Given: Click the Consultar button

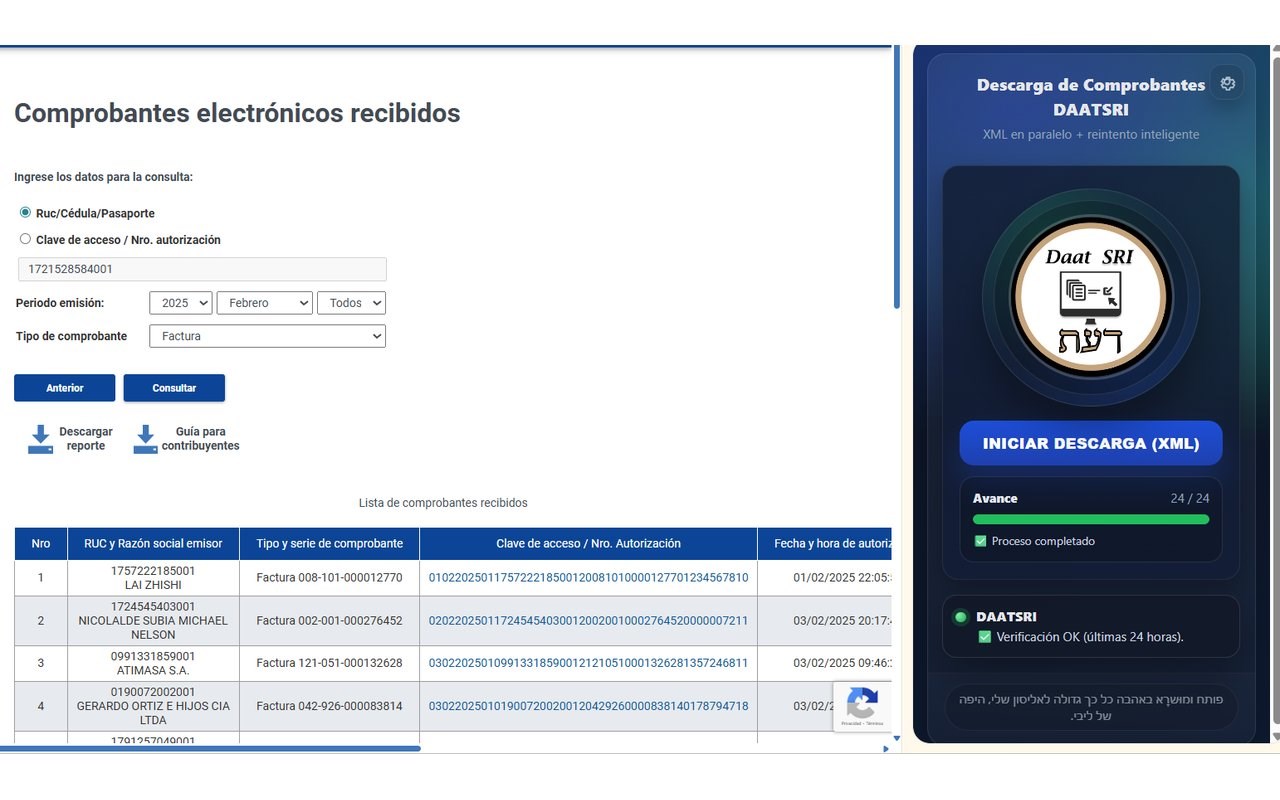Looking at the screenshot, I should coord(174,388).
